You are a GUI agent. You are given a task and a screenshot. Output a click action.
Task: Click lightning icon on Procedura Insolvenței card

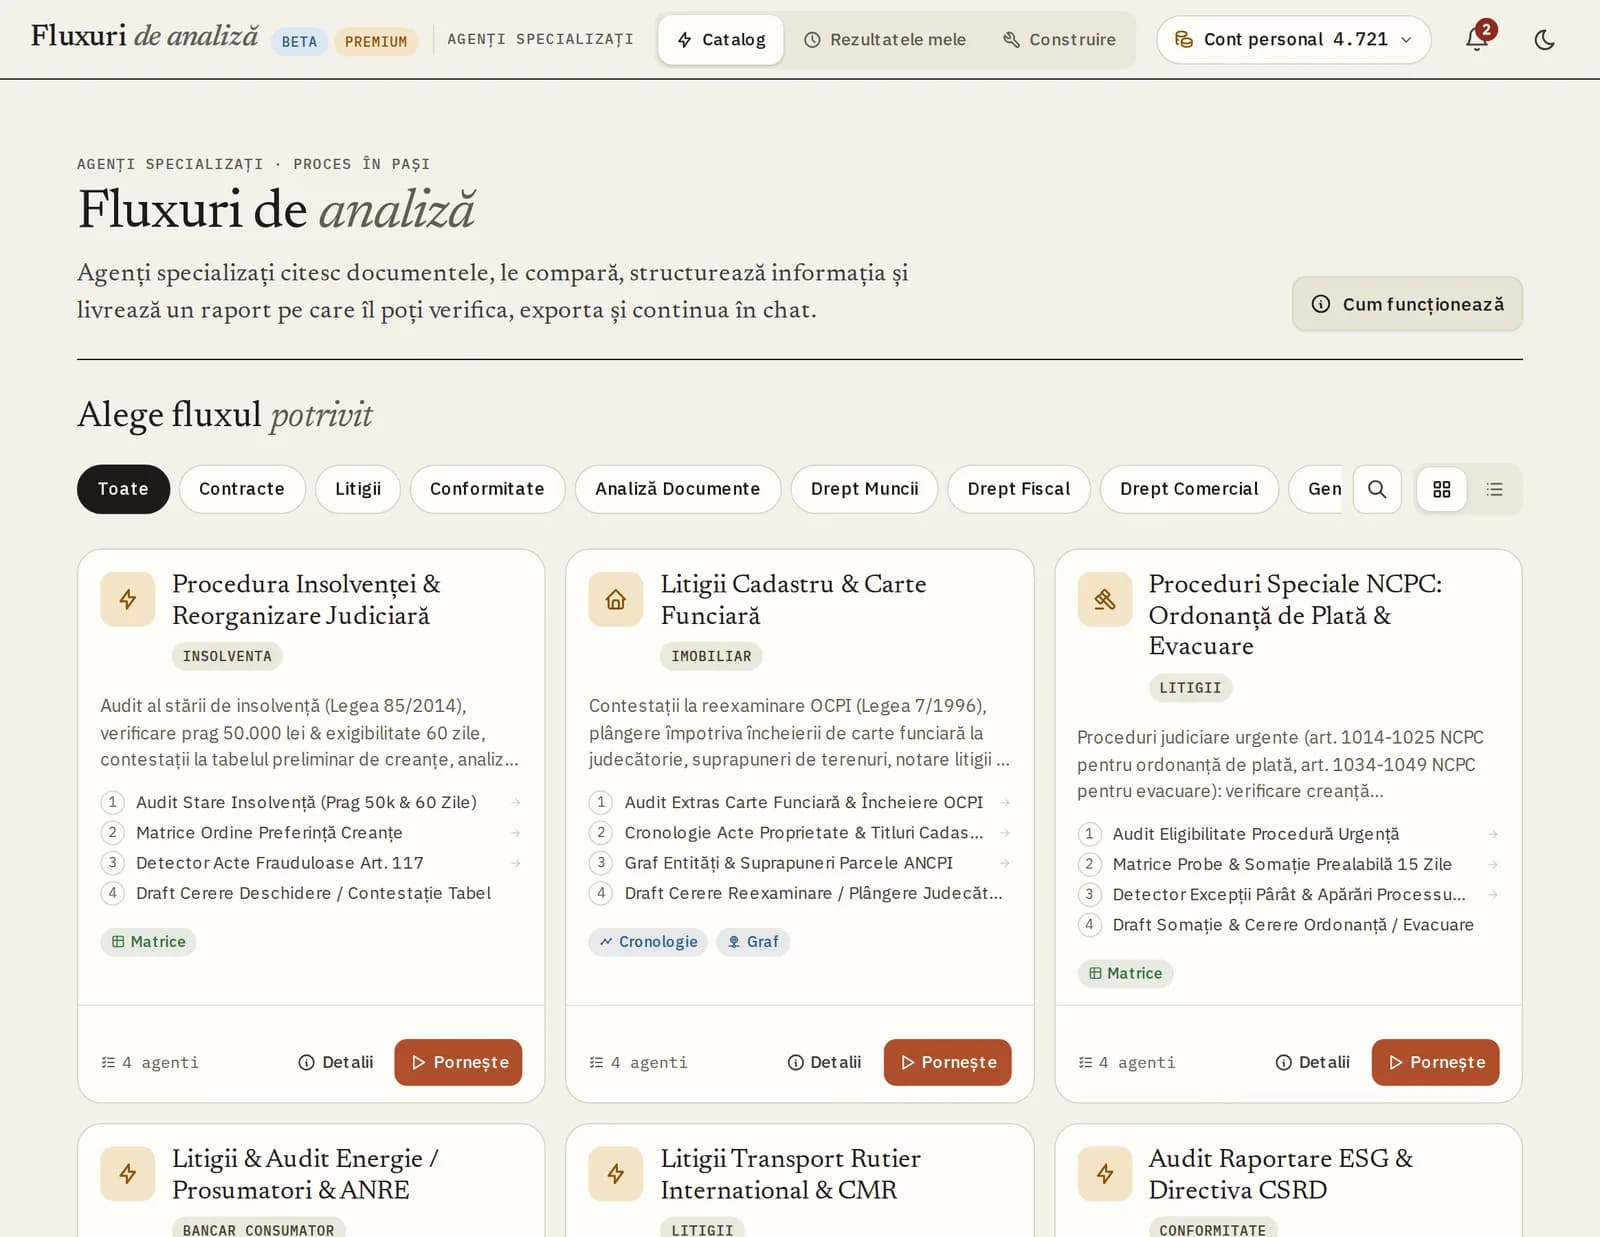128,599
